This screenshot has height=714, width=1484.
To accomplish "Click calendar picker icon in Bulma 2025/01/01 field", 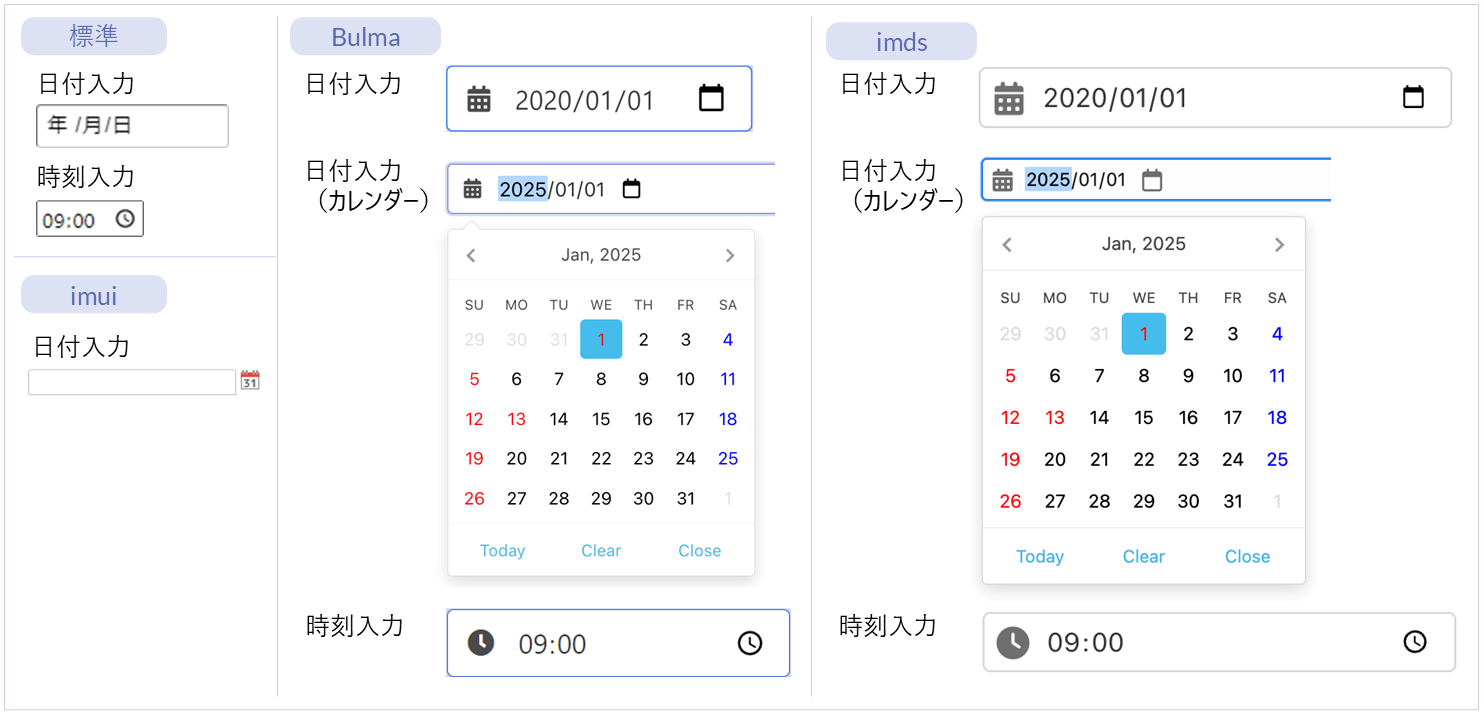I will [631, 189].
